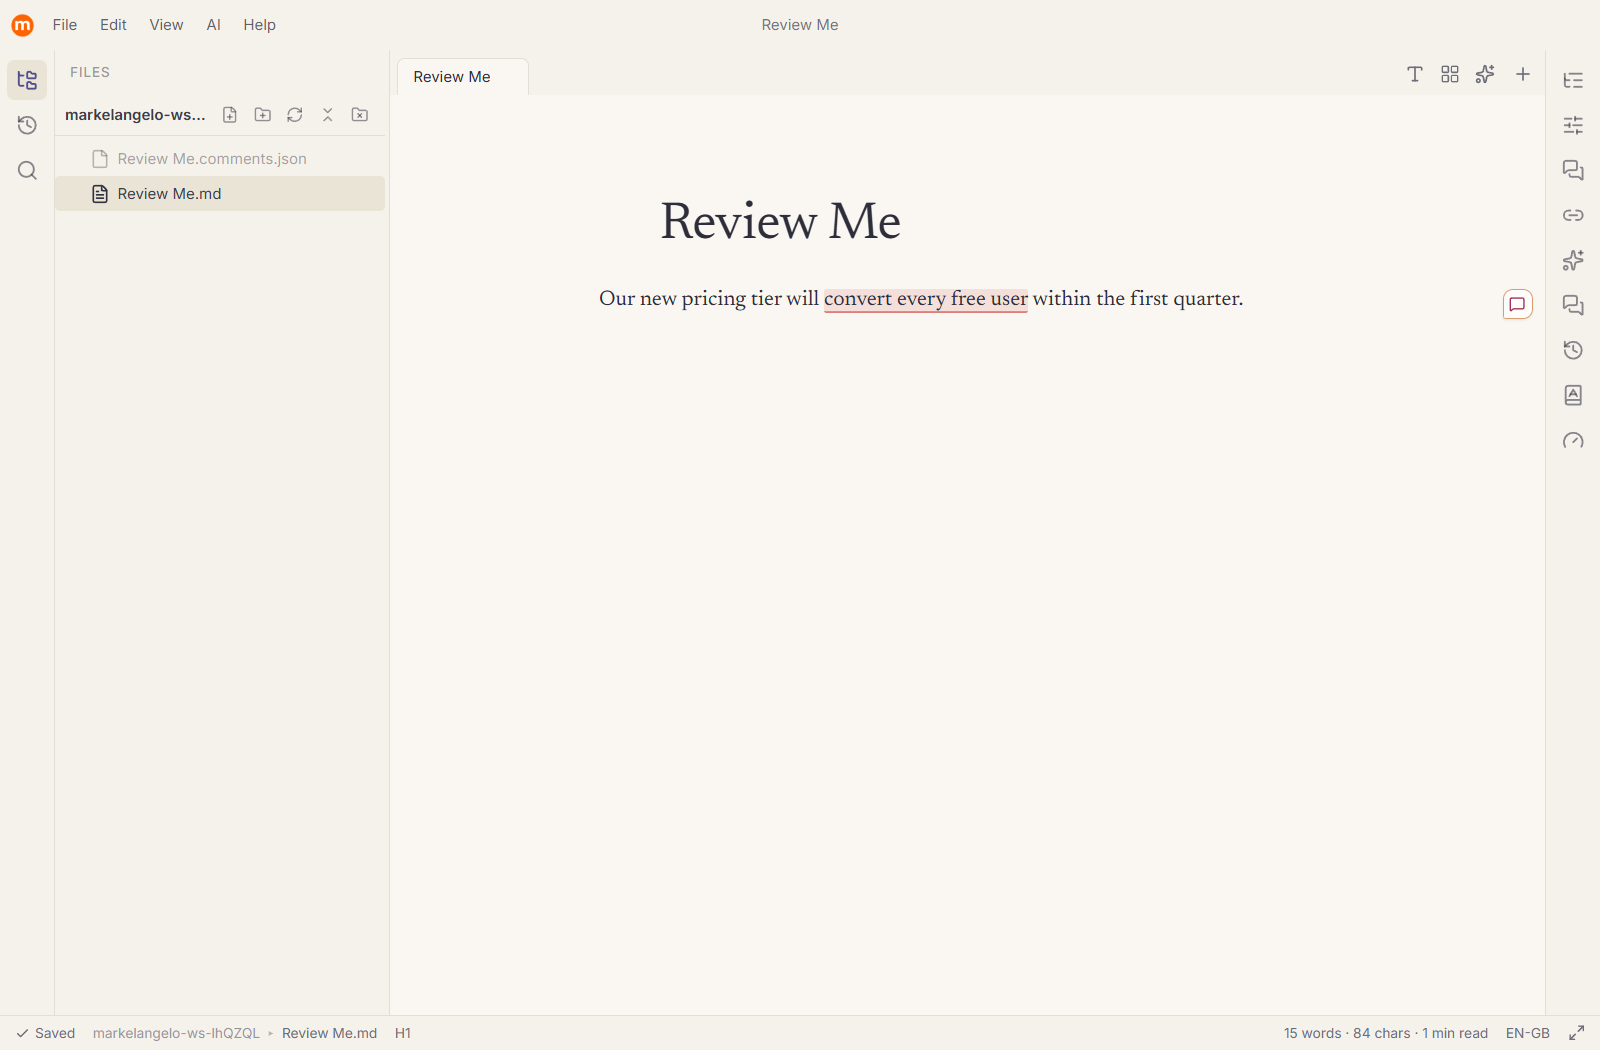
Task: Open the search icon in the left sidebar
Action: tap(27, 170)
